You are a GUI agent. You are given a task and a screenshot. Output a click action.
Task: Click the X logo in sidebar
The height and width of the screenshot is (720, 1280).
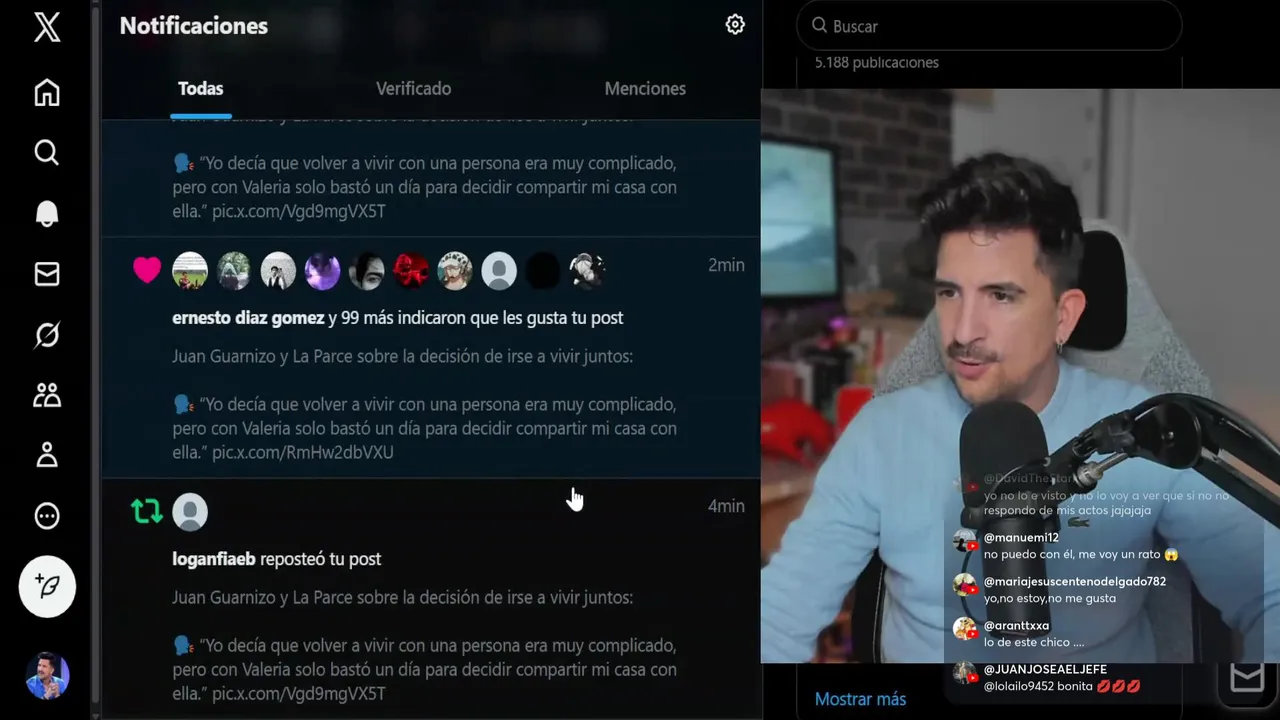click(47, 27)
